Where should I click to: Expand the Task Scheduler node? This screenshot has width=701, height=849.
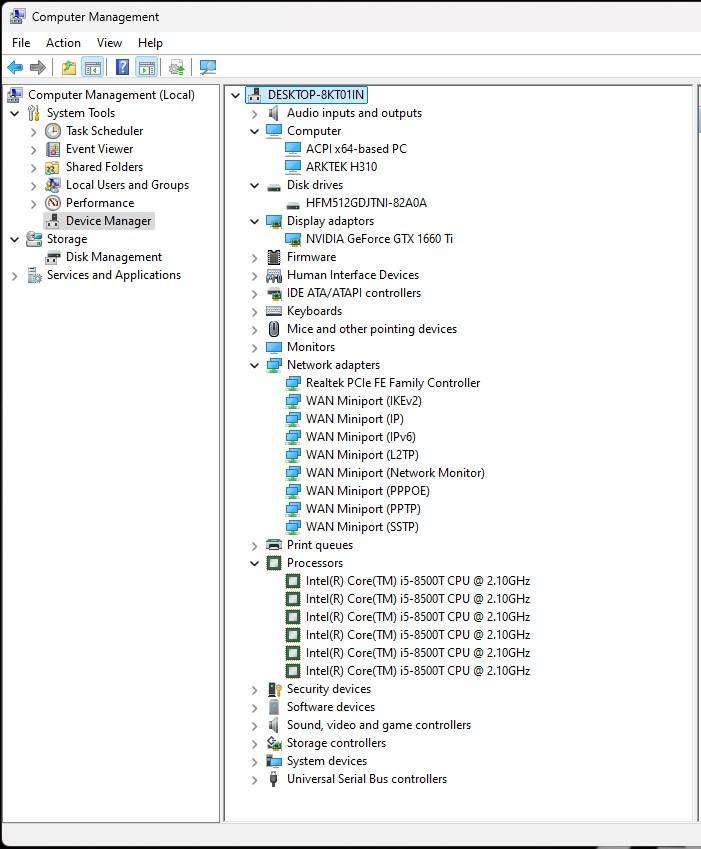tap(34, 131)
